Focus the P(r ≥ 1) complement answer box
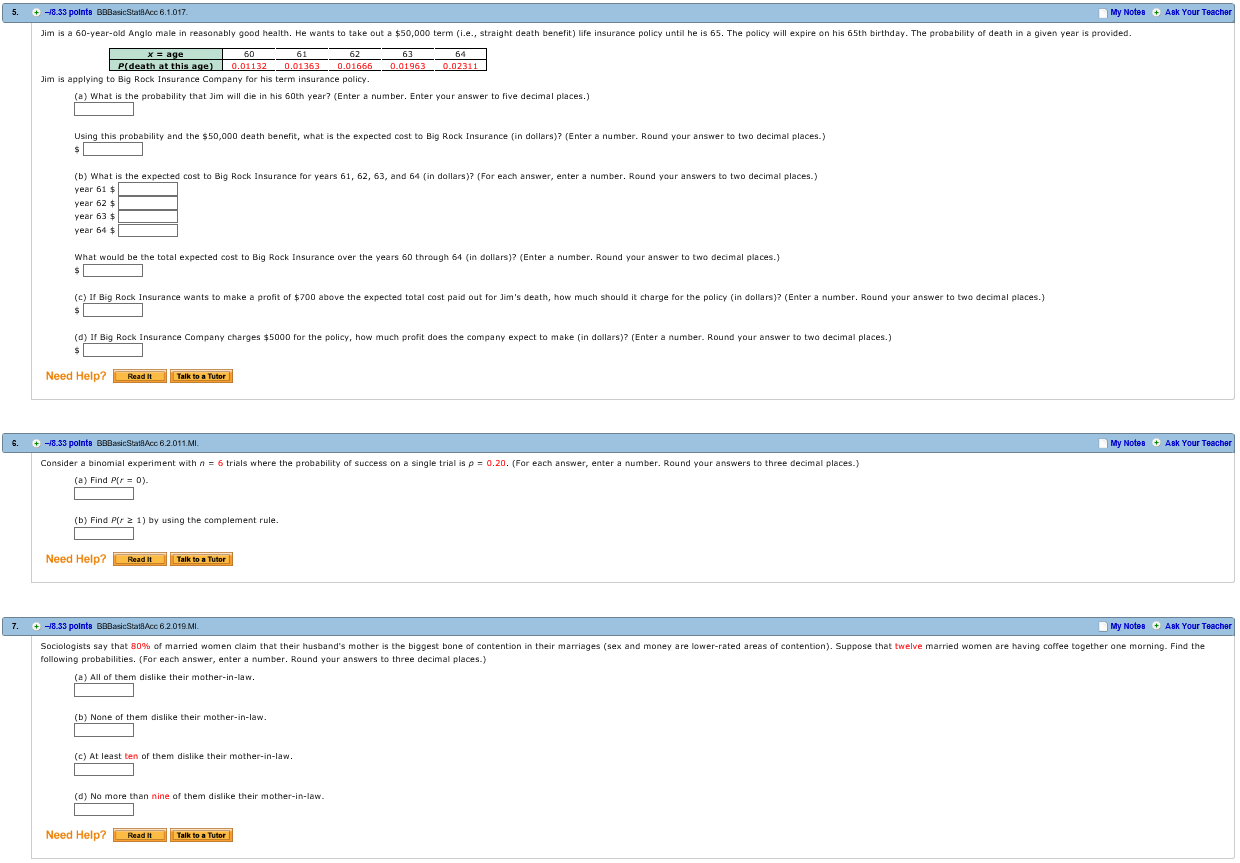Viewport: 1240px width, 863px height. (x=104, y=533)
